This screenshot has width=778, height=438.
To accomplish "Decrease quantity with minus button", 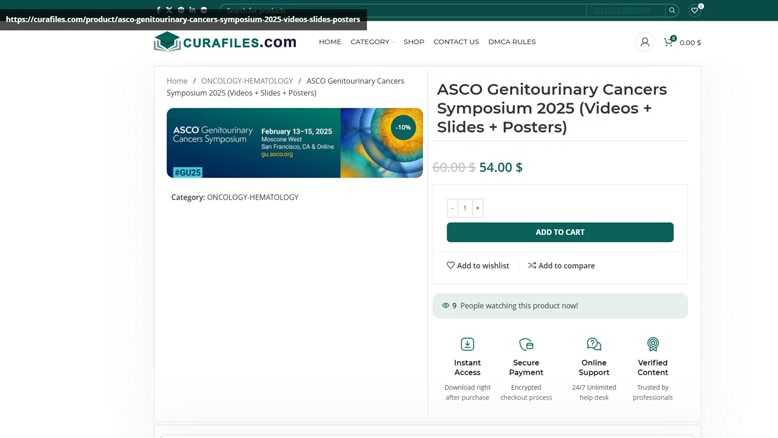I will coord(452,208).
